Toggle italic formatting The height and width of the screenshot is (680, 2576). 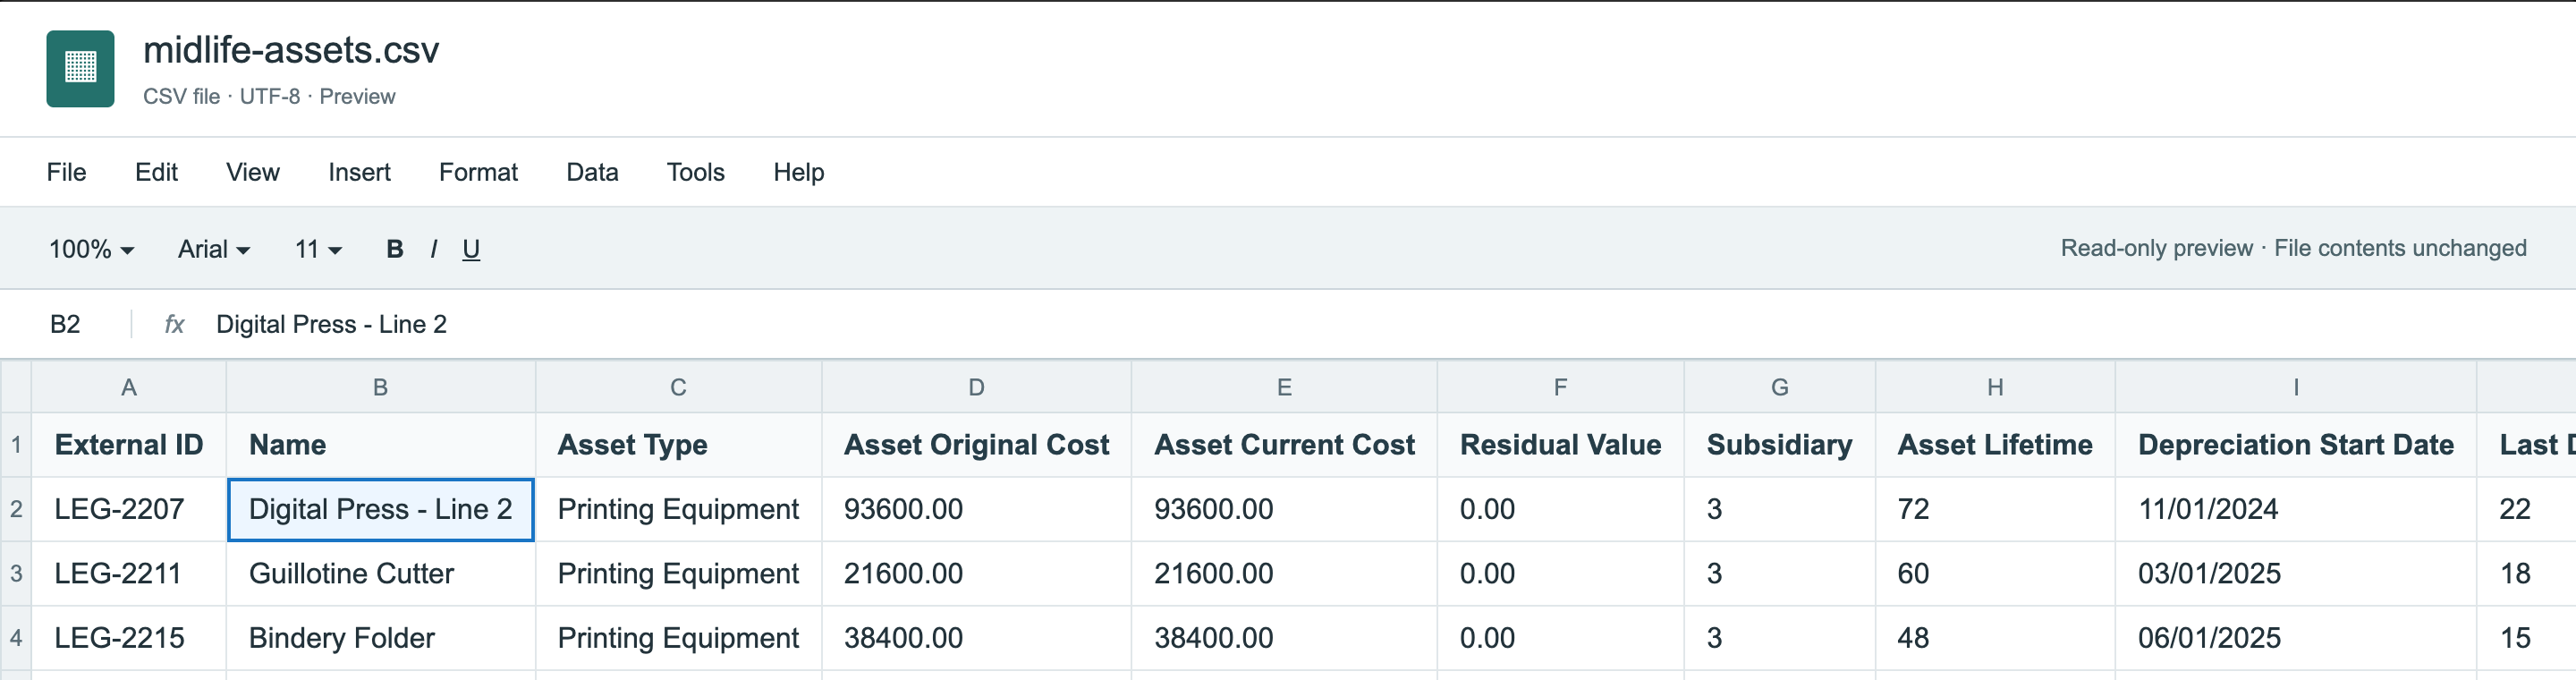click(433, 249)
